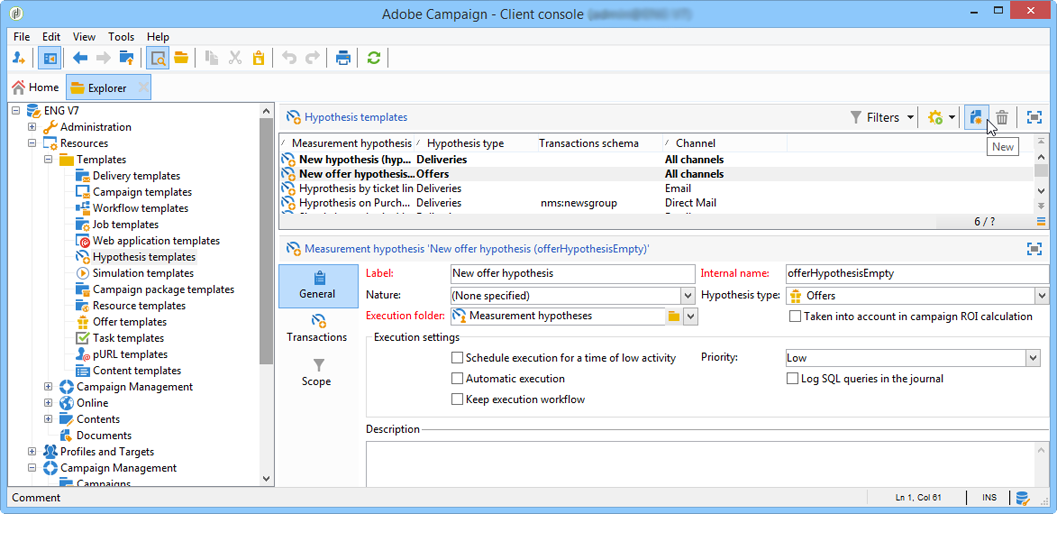
Task: Click the print toolbar icon
Action: coord(343,58)
